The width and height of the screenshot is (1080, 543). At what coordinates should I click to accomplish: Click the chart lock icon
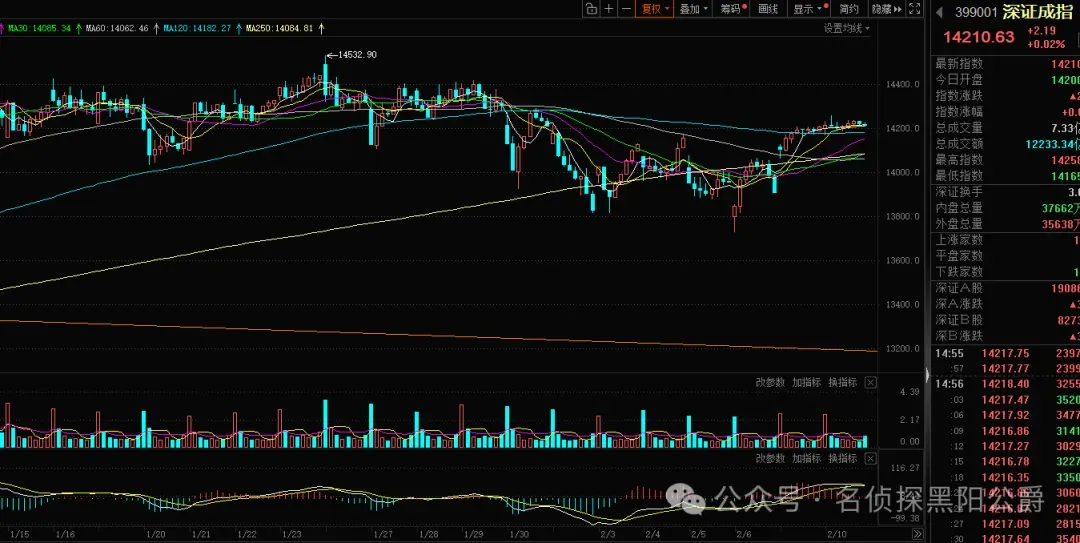591,8
